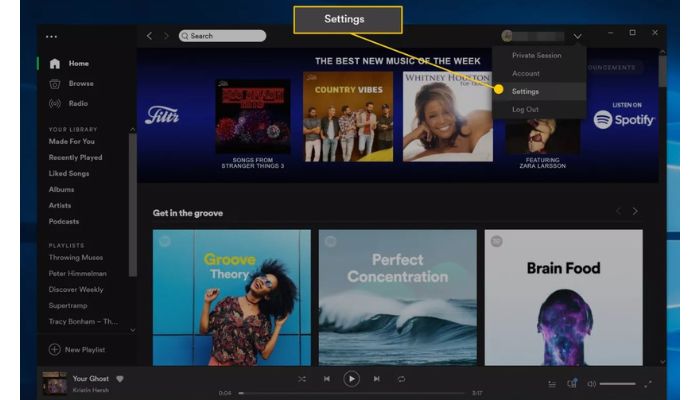The width and height of the screenshot is (700, 400).
Task: Open Radio in the sidebar
Action: [78, 104]
